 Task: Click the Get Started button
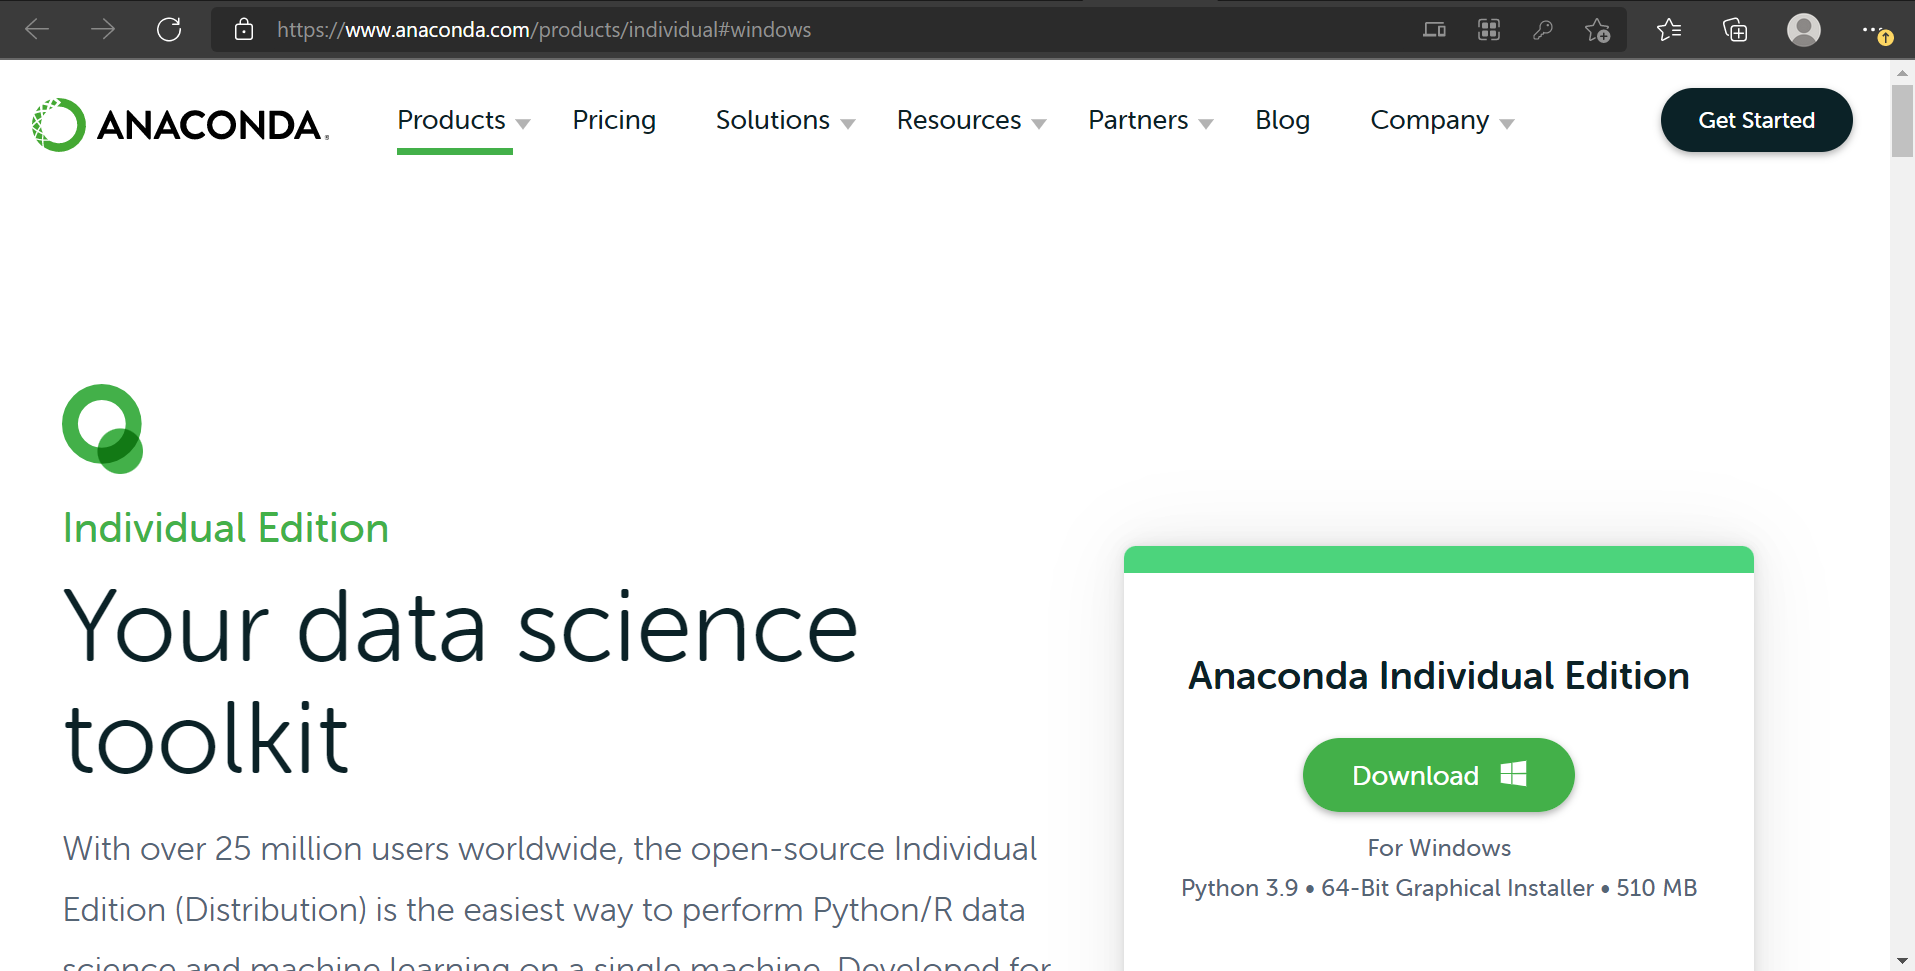tap(1757, 120)
